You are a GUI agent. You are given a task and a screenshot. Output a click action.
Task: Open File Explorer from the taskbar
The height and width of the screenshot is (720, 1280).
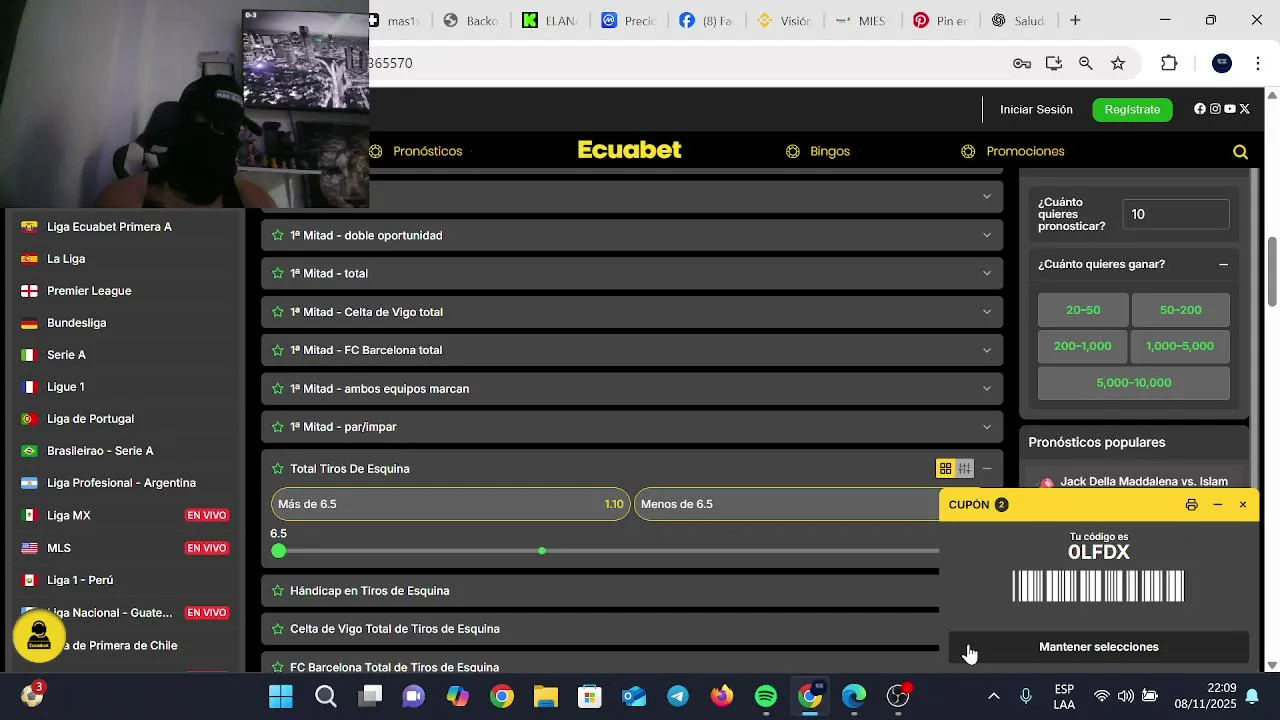point(546,696)
